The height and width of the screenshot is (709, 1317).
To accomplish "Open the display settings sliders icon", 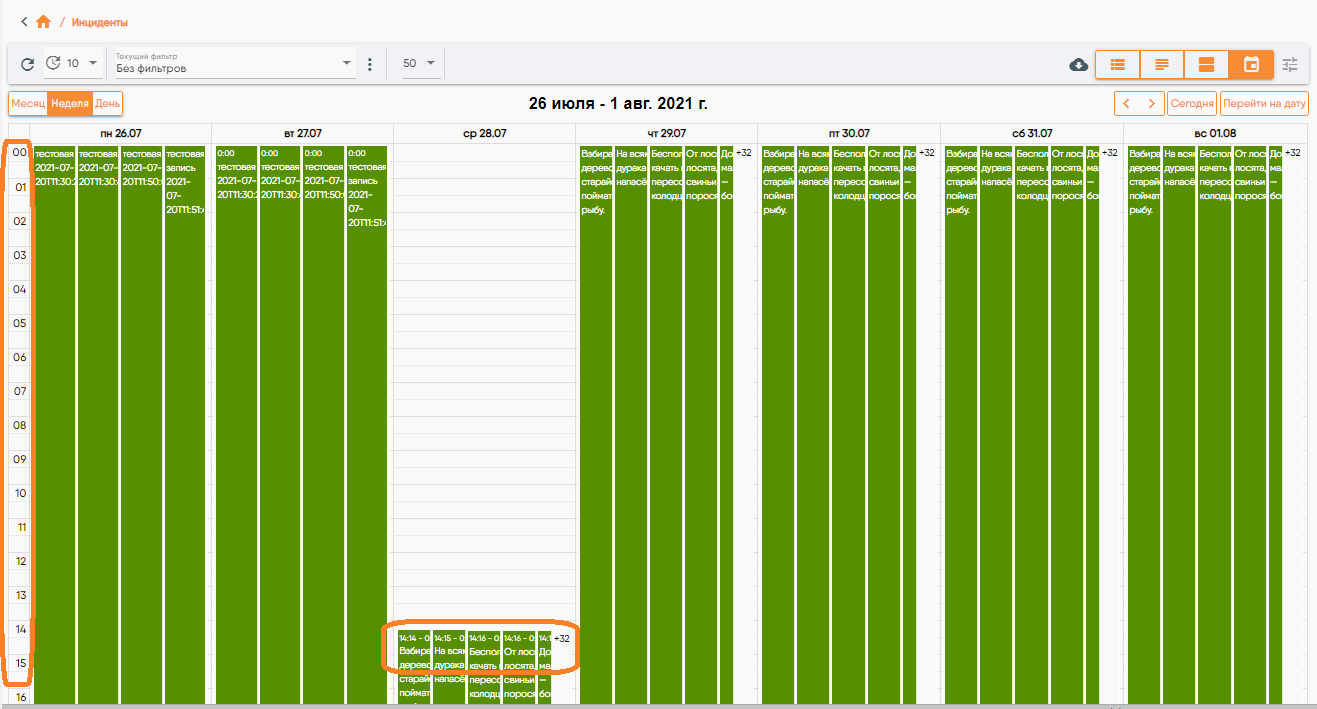I will (1291, 64).
